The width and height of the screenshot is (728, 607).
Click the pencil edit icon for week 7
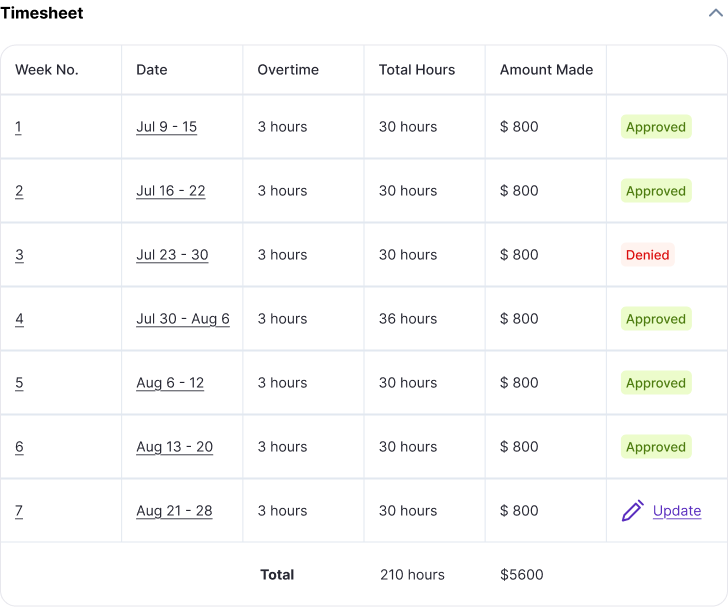point(633,510)
